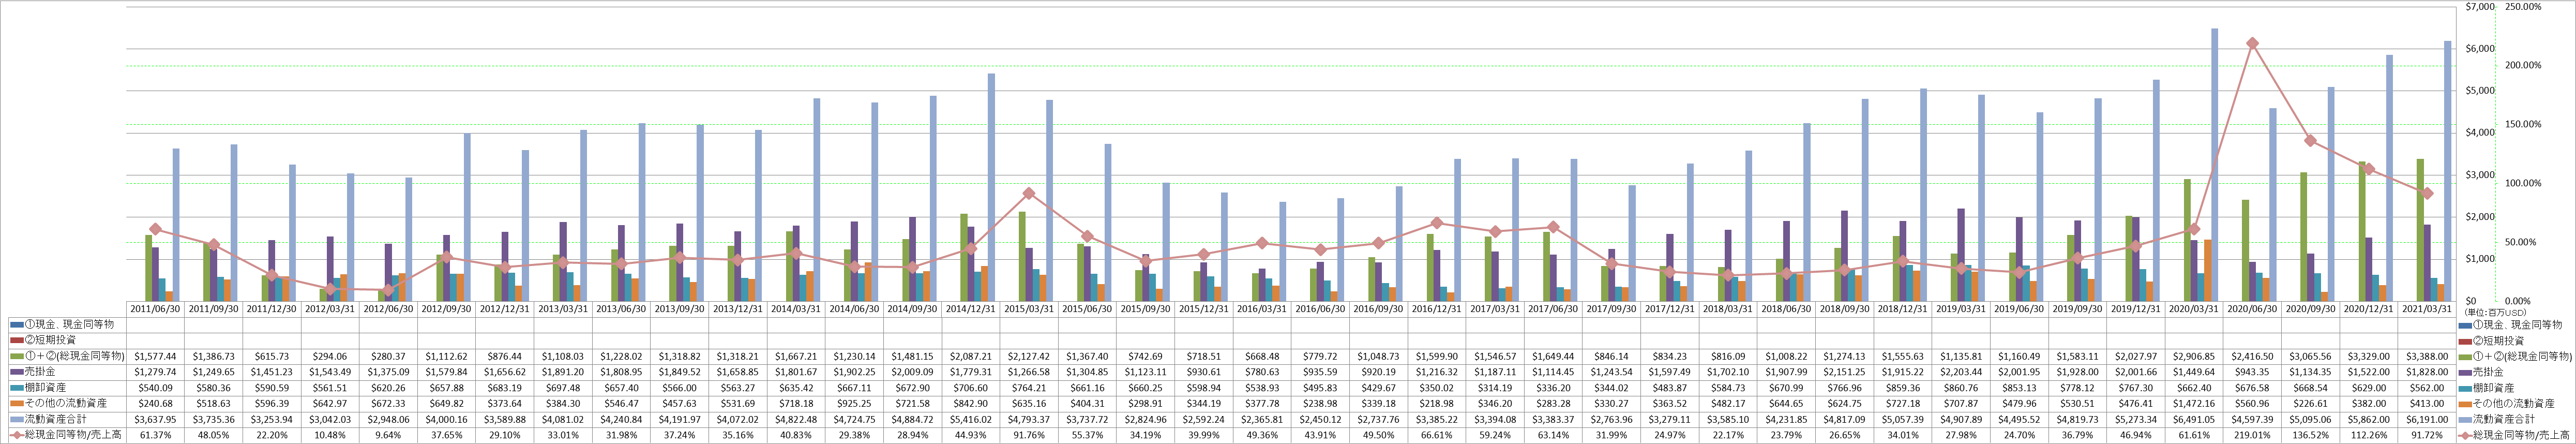The height and width of the screenshot is (444, 2576).
Task: Select the $6,191.00 cell under 2021/03/31
Action: click(2427, 420)
